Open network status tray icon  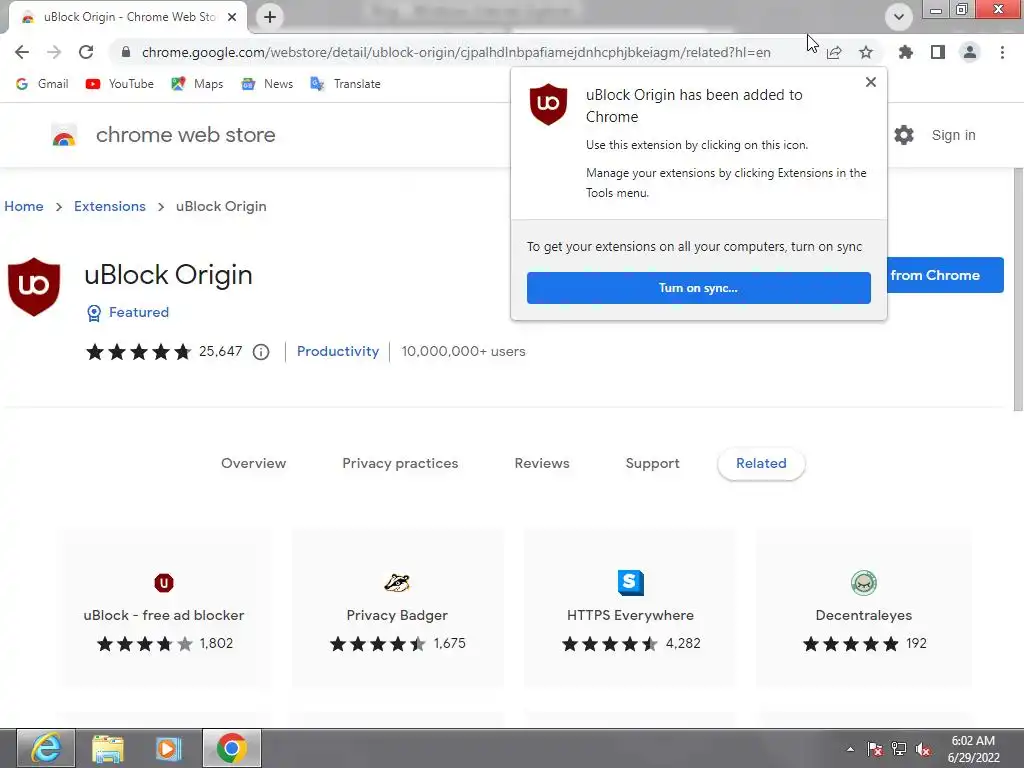click(899, 749)
